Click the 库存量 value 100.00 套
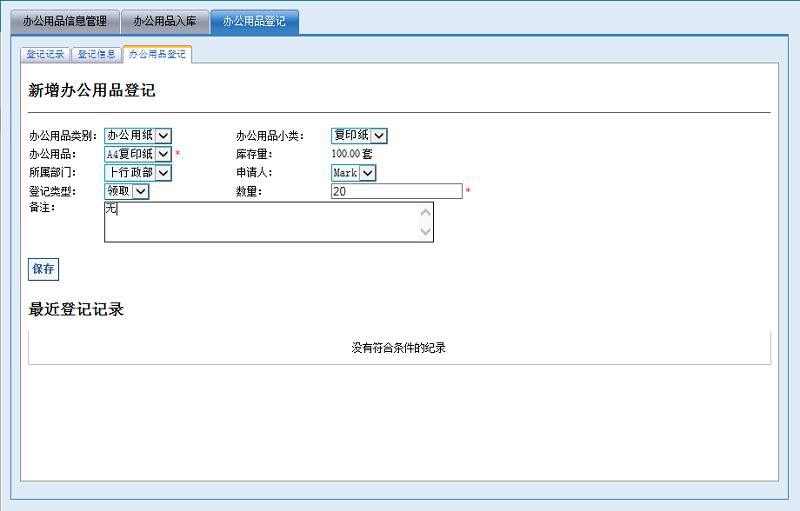The height and width of the screenshot is (511, 800). click(x=352, y=154)
